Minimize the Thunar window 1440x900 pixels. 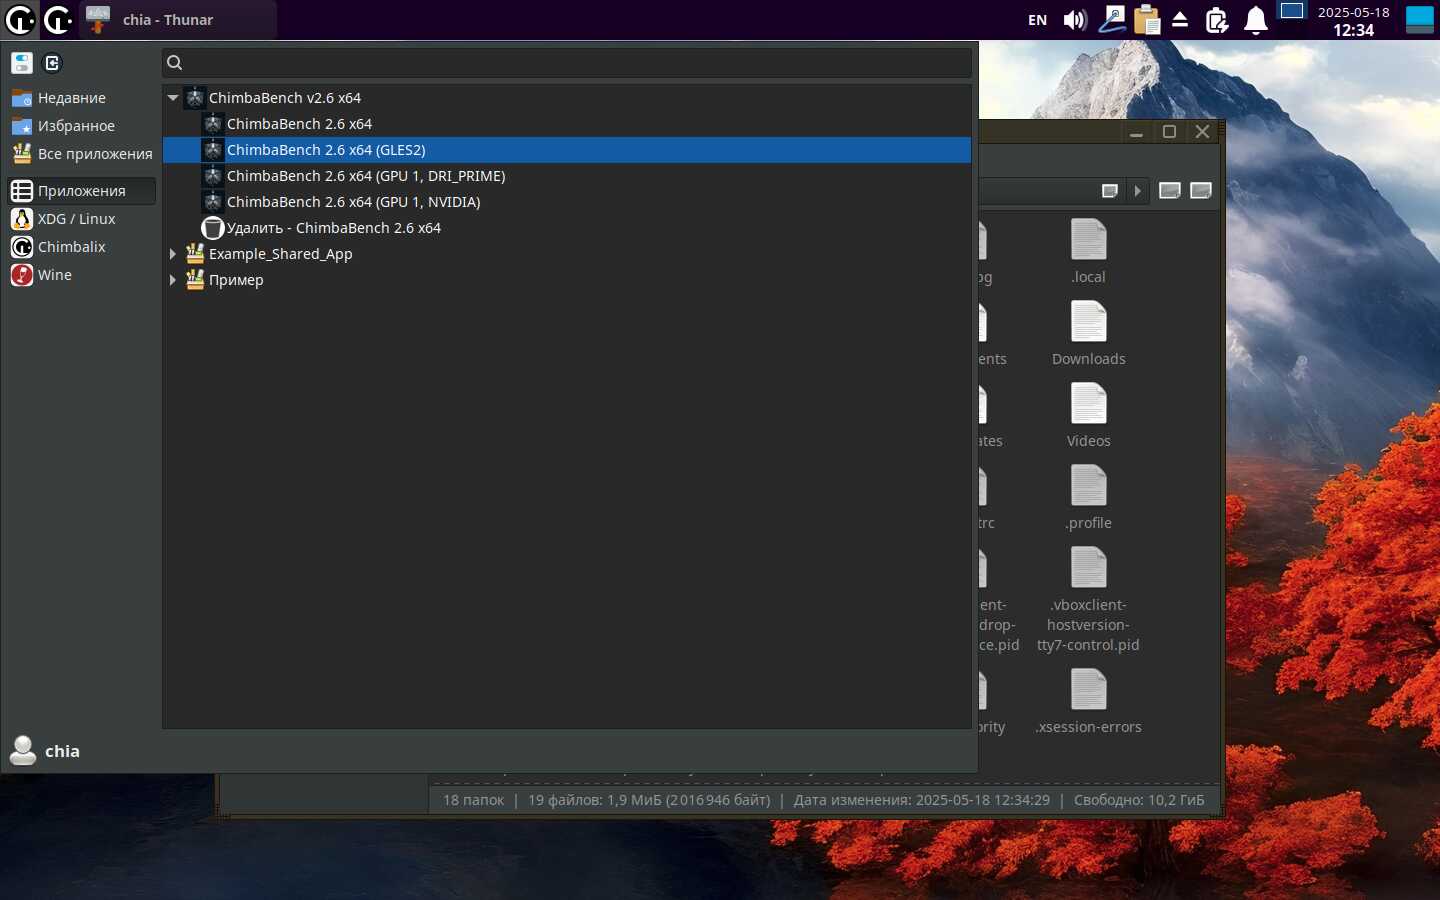pyautogui.click(x=1136, y=133)
